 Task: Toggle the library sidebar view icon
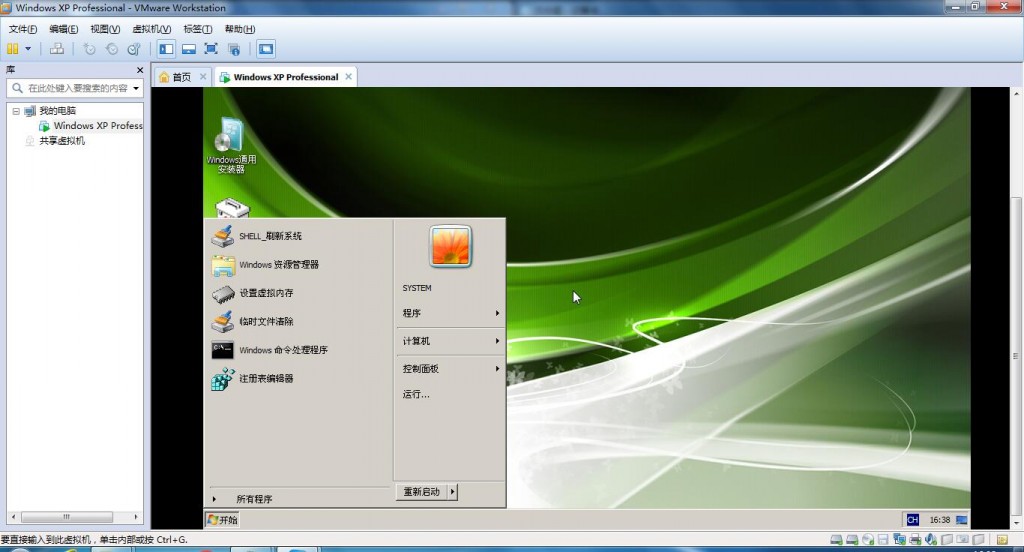(x=167, y=48)
